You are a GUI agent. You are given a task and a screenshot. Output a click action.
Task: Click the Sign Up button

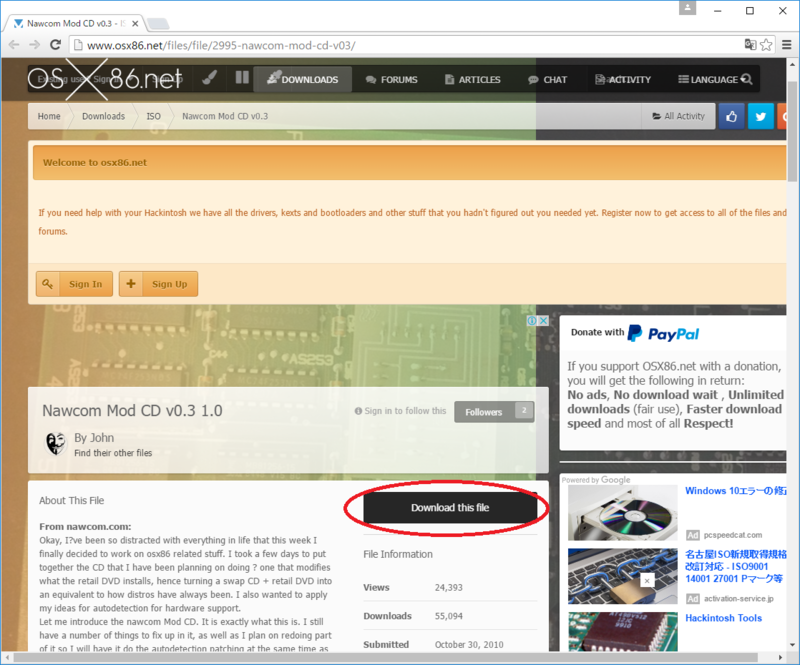pyautogui.click(x=158, y=284)
